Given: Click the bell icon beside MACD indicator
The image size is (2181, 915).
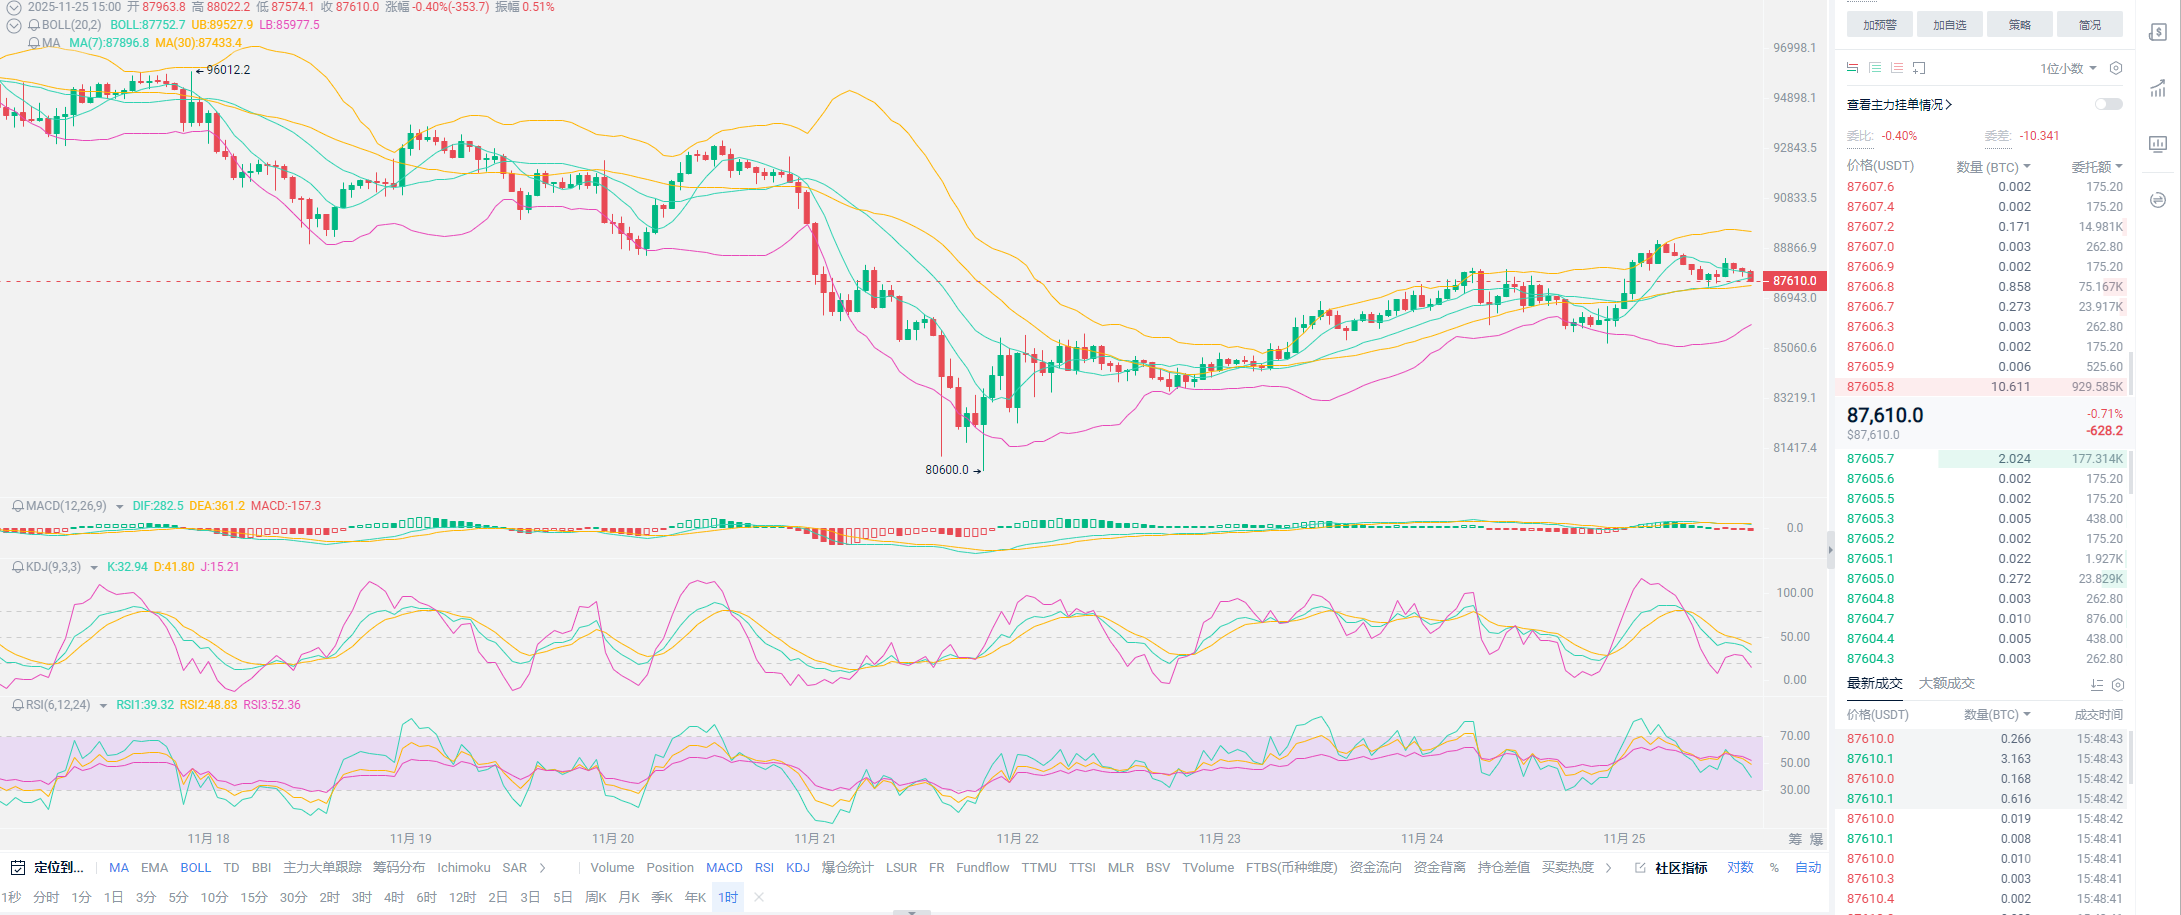Looking at the screenshot, I should 17,506.
